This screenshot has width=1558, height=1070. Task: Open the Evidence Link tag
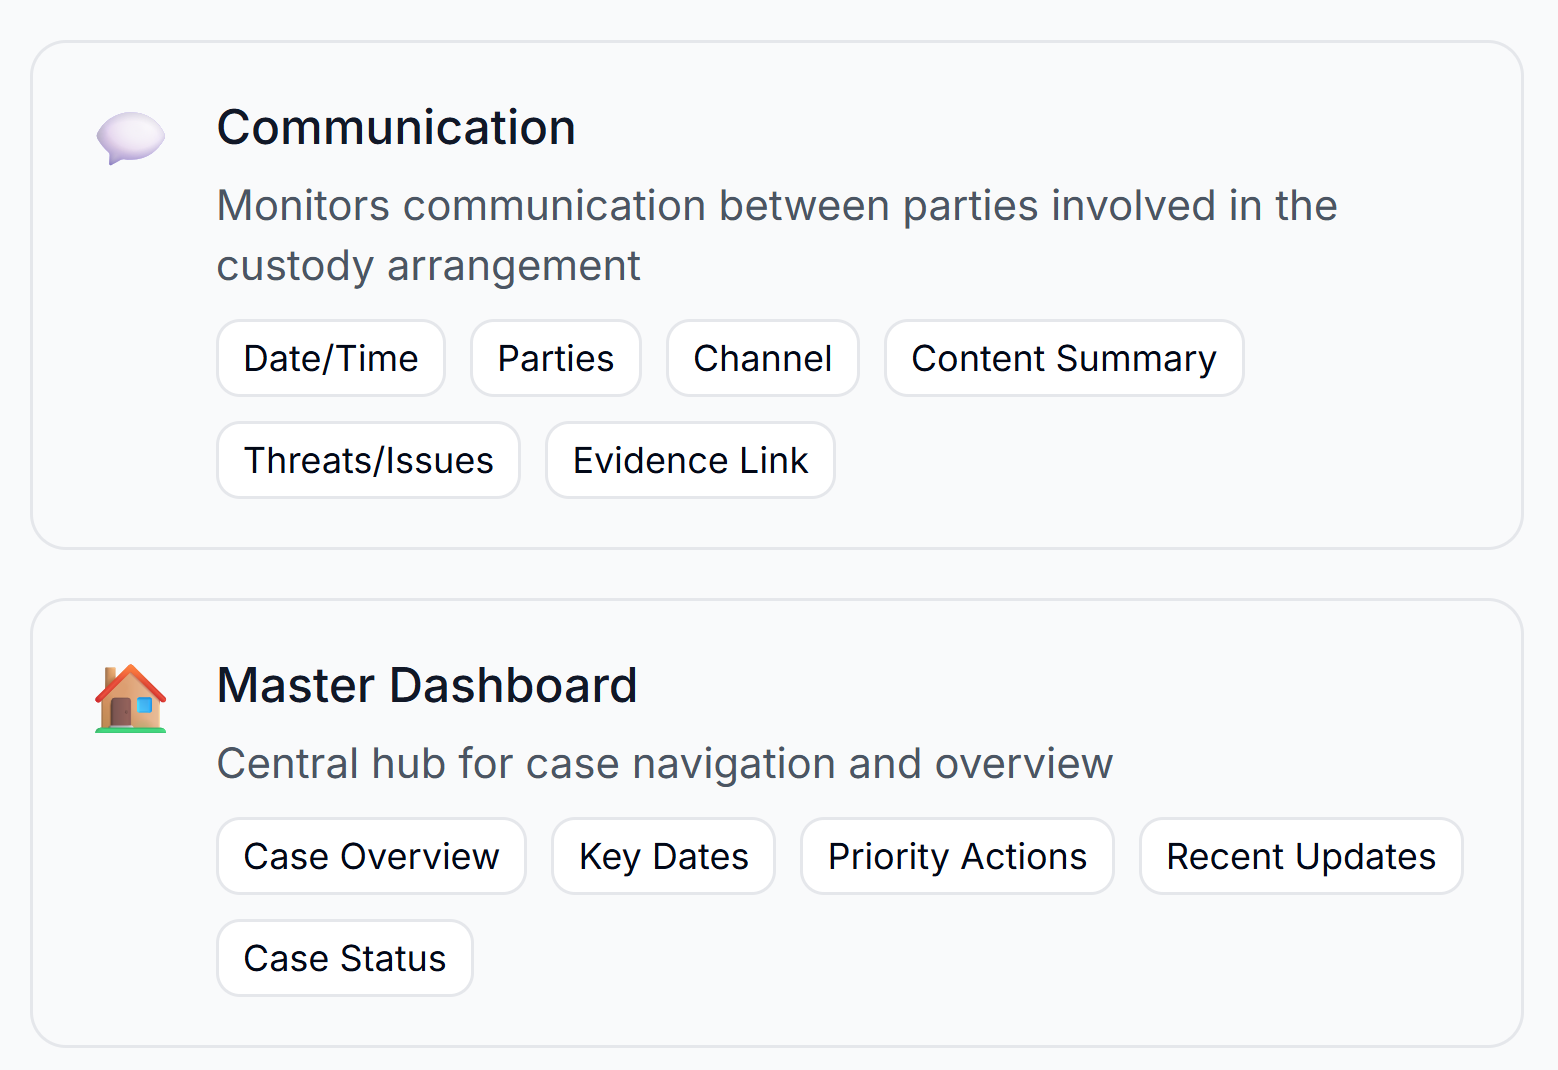(x=690, y=460)
